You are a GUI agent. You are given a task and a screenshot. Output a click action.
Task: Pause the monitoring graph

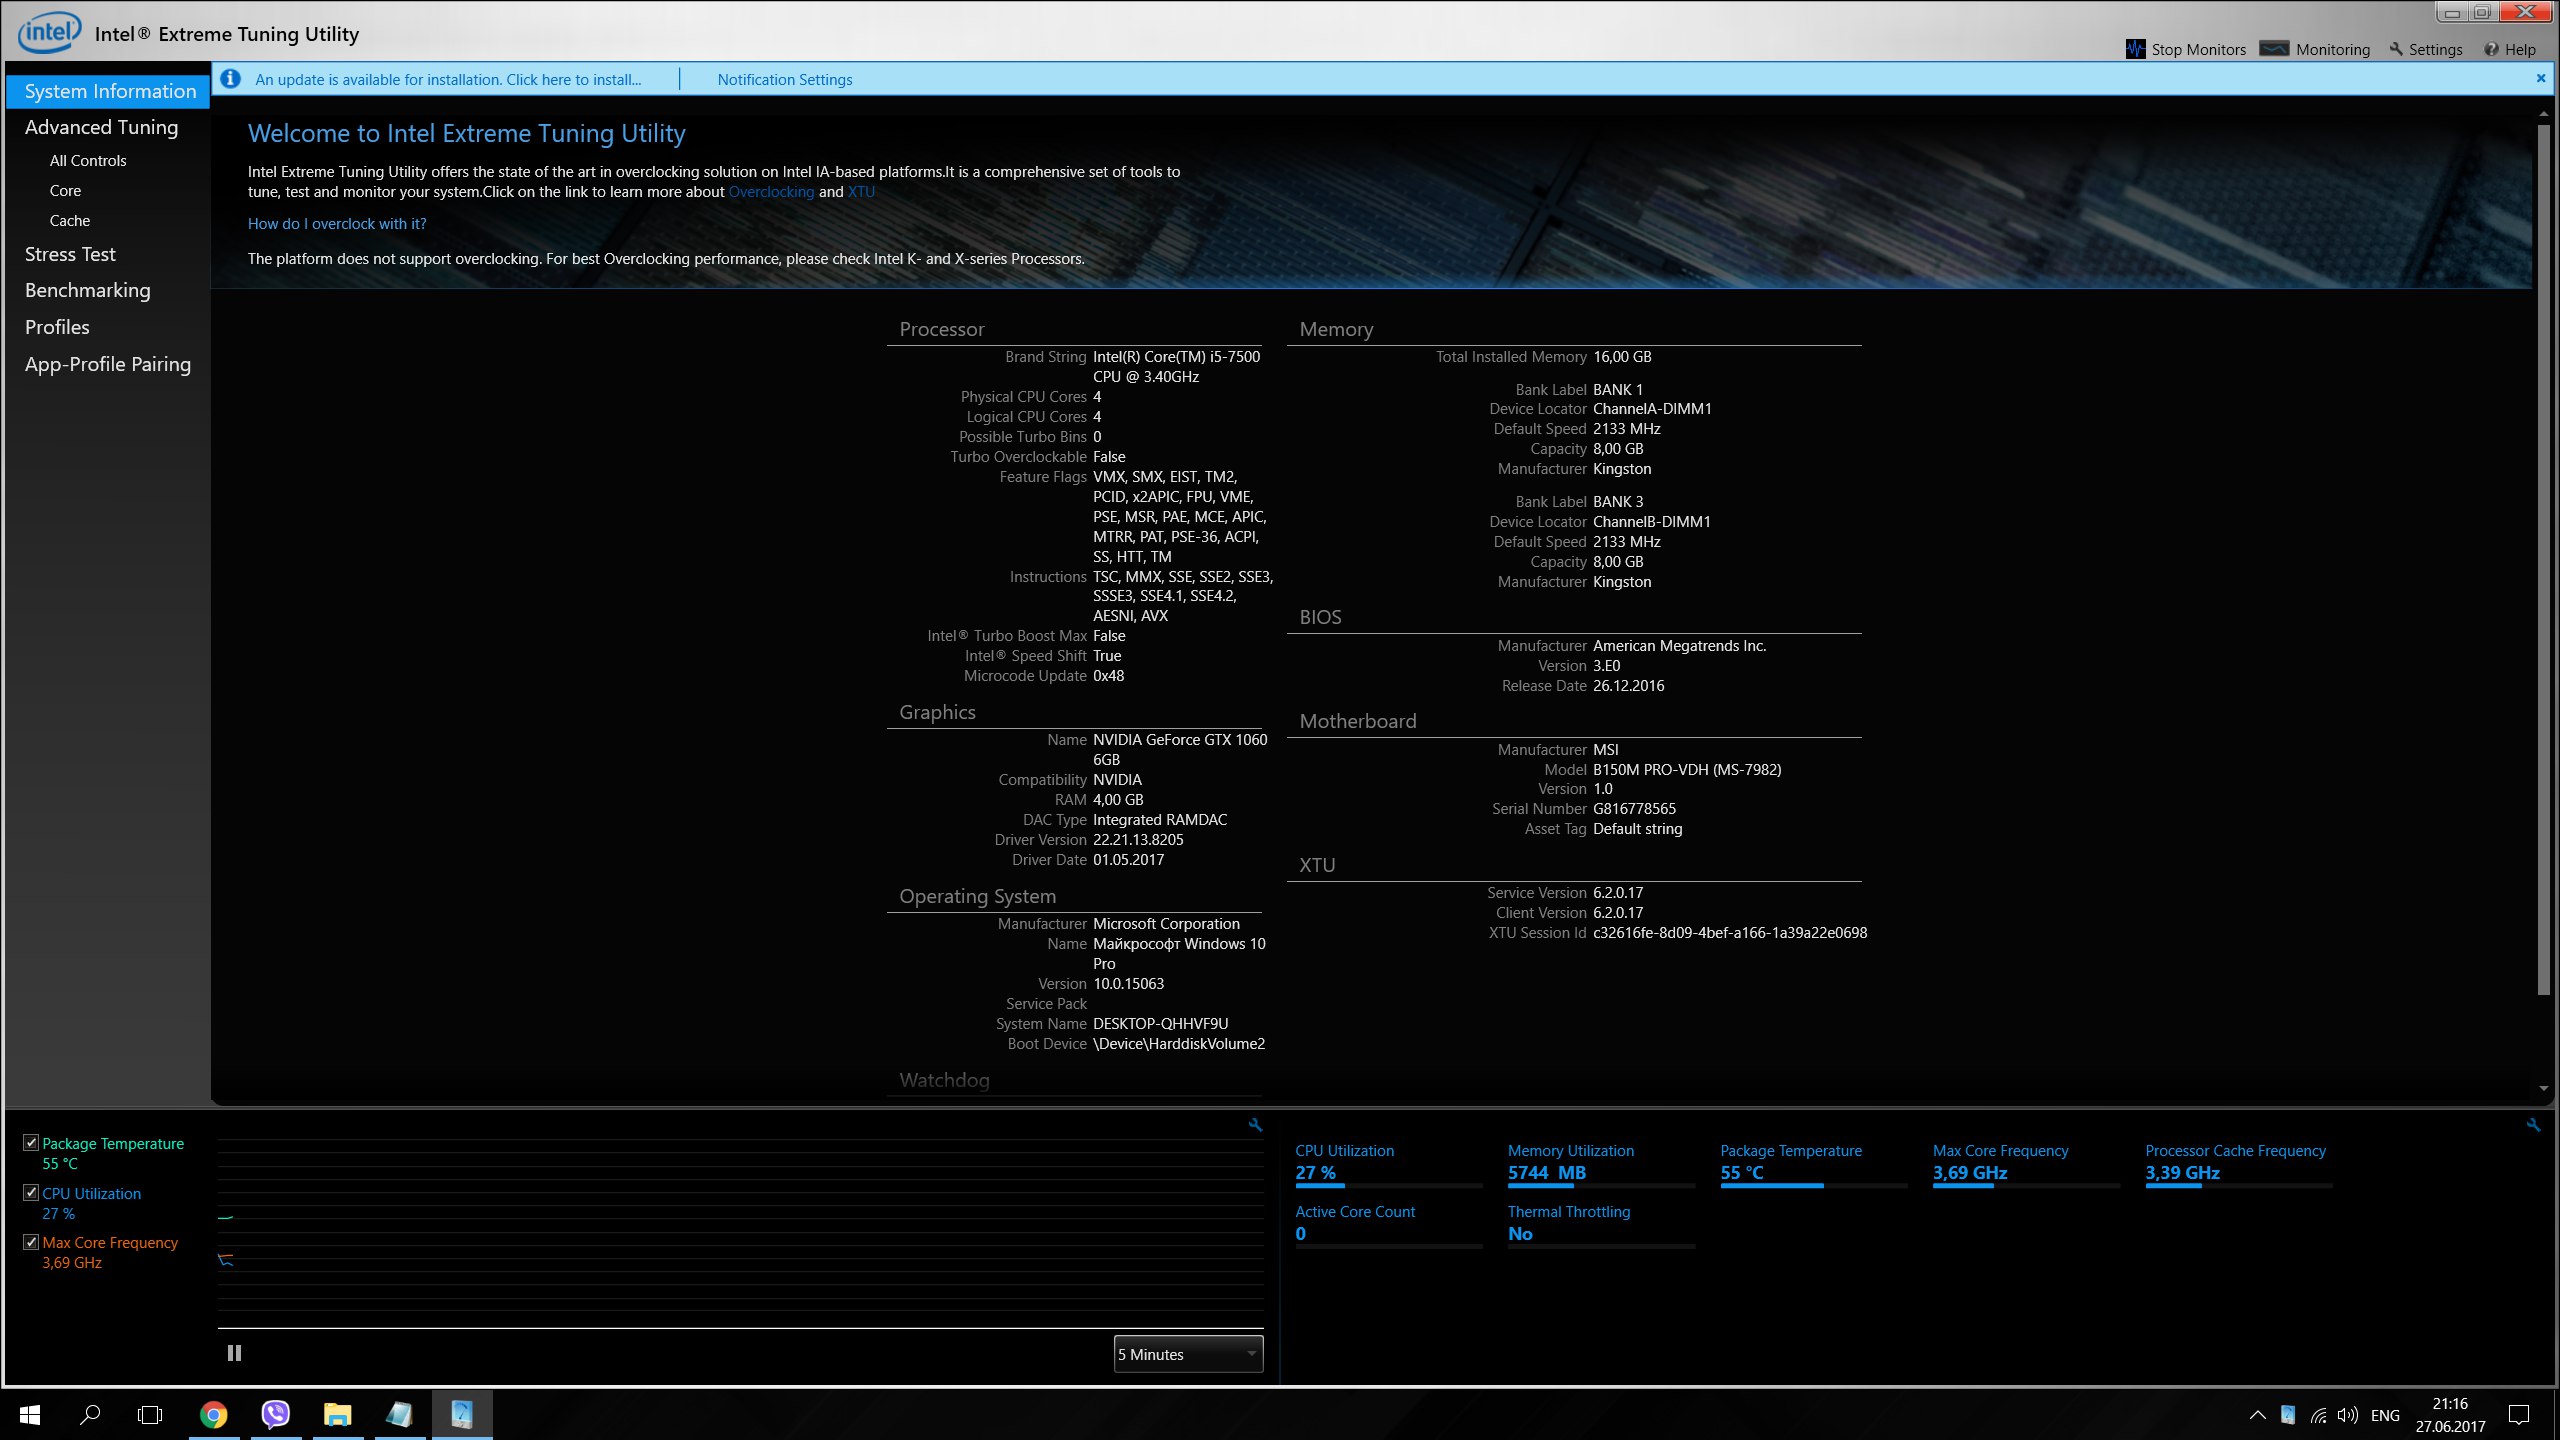click(x=234, y=1353)
